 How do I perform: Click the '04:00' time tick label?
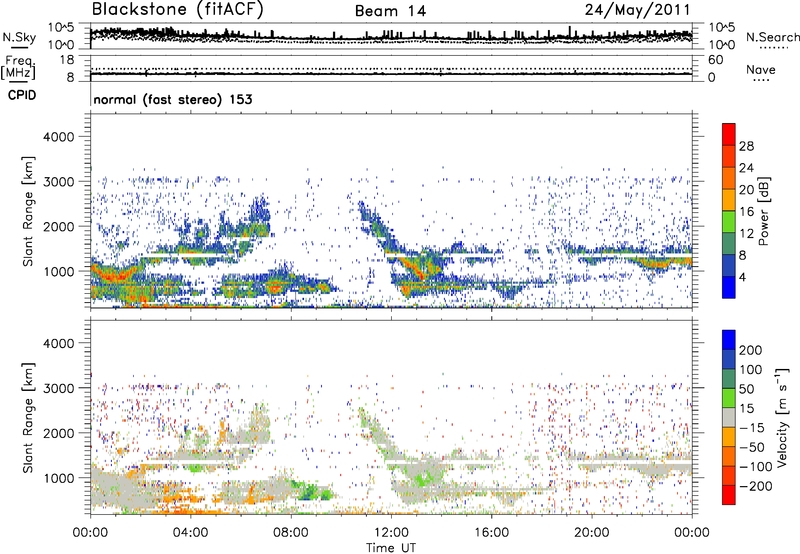pyautogui.click(x=190, y=533)
